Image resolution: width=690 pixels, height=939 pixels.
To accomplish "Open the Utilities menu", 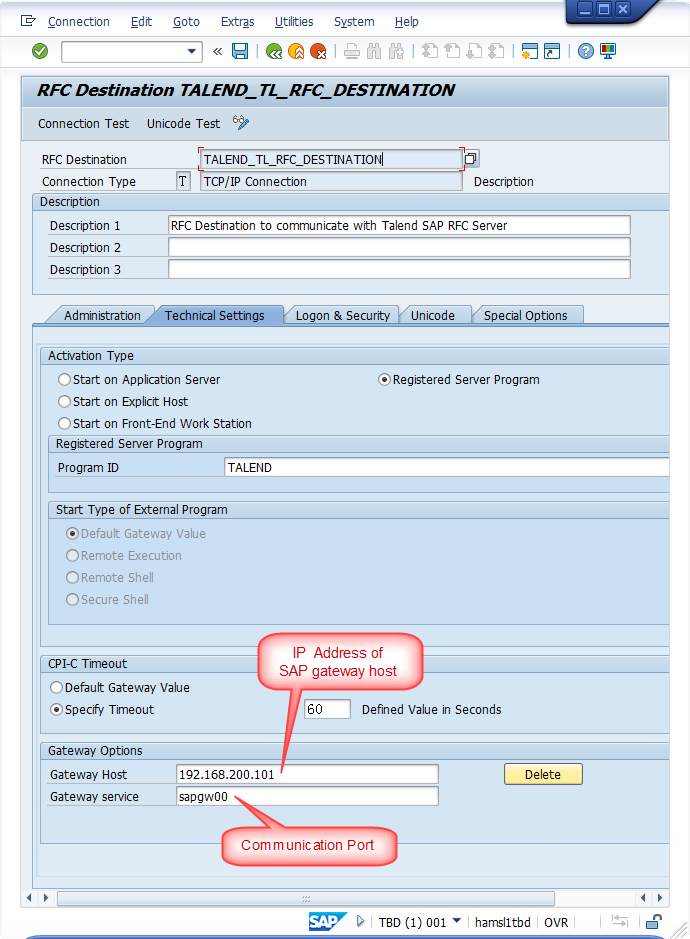I will pyautogui.click(x=294, y=22).
